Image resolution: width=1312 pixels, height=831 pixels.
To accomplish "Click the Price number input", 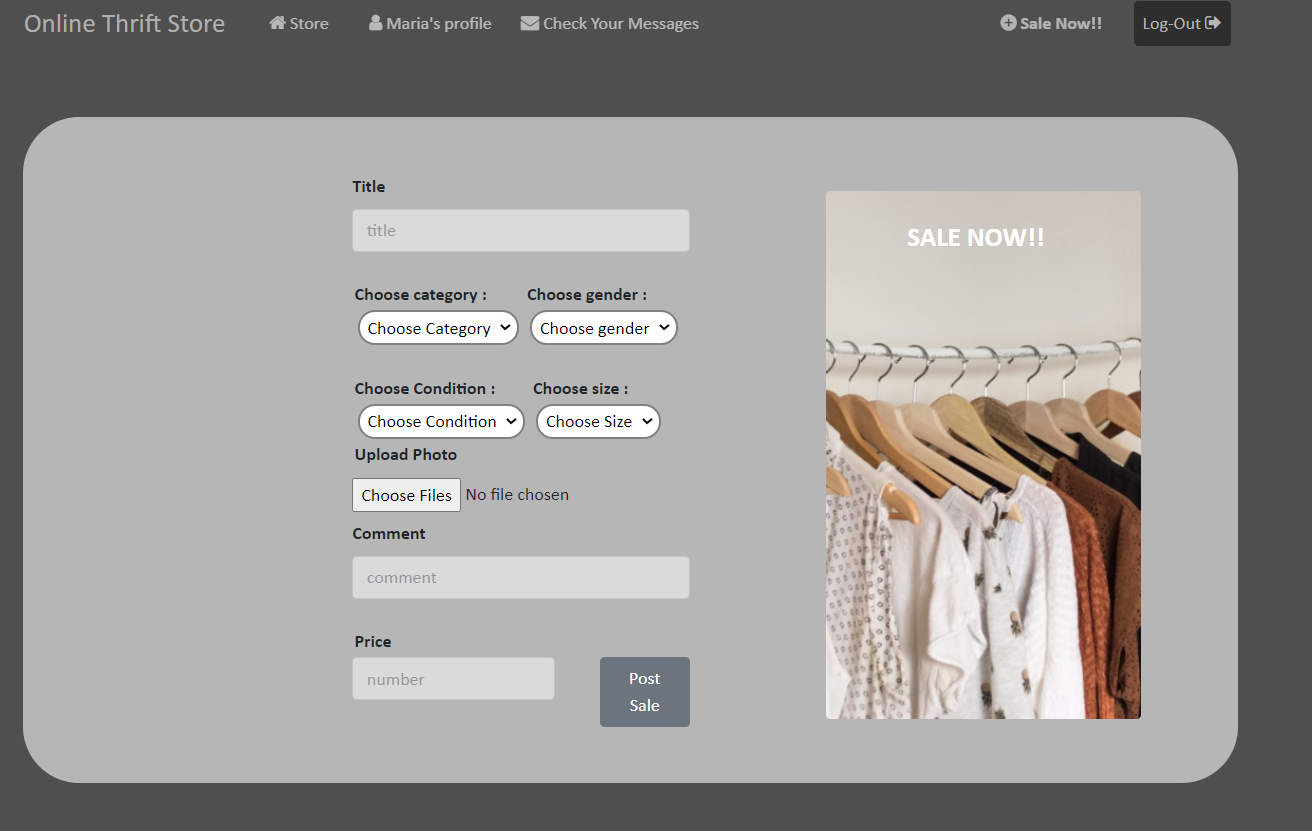I will point(453,678).
